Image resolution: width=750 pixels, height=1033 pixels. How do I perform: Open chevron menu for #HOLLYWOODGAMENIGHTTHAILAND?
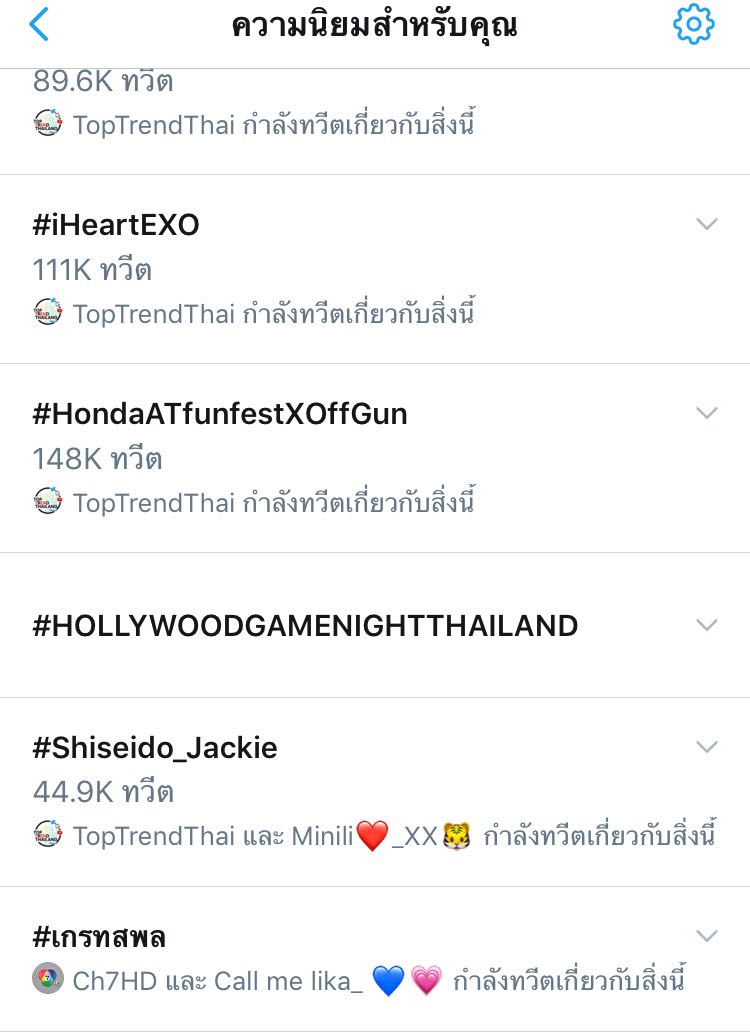(707, 625)
